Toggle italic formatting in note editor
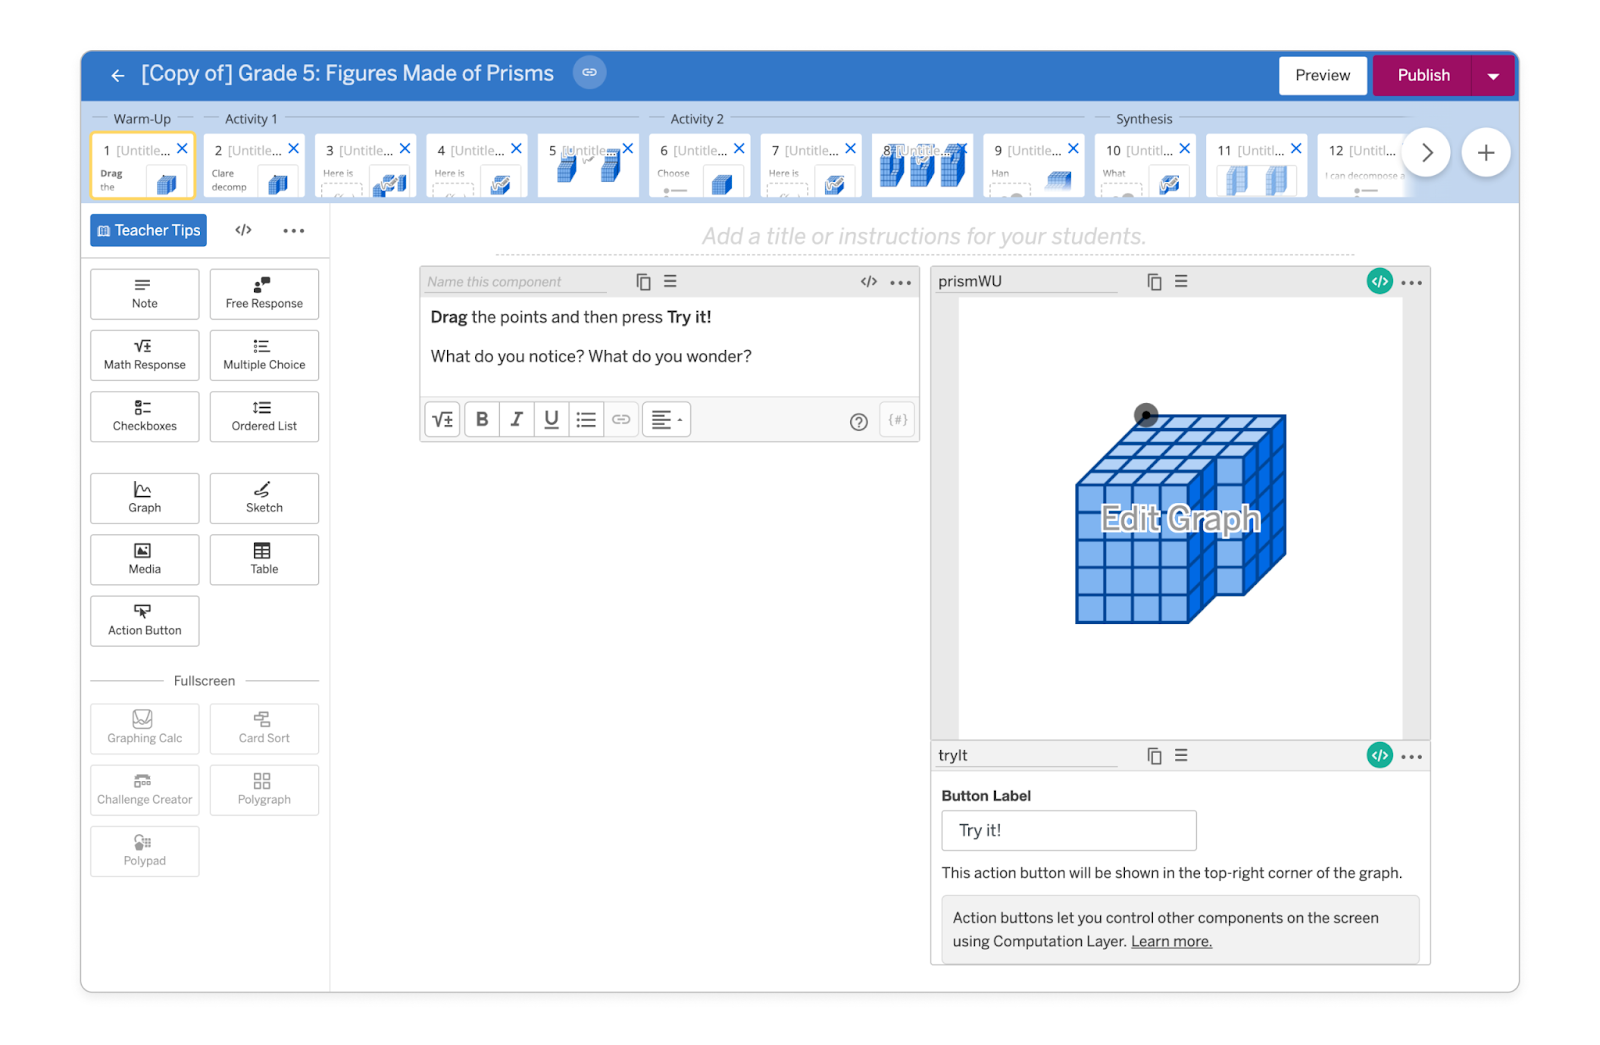 click(x=516, y=420)
